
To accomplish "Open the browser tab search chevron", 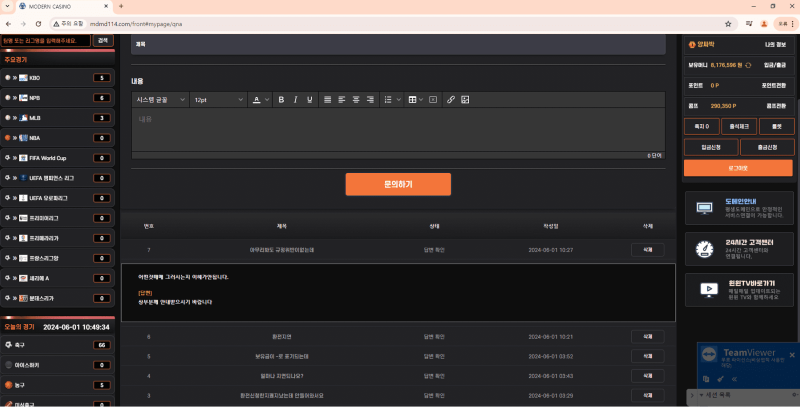I will [x=7, y=6].
